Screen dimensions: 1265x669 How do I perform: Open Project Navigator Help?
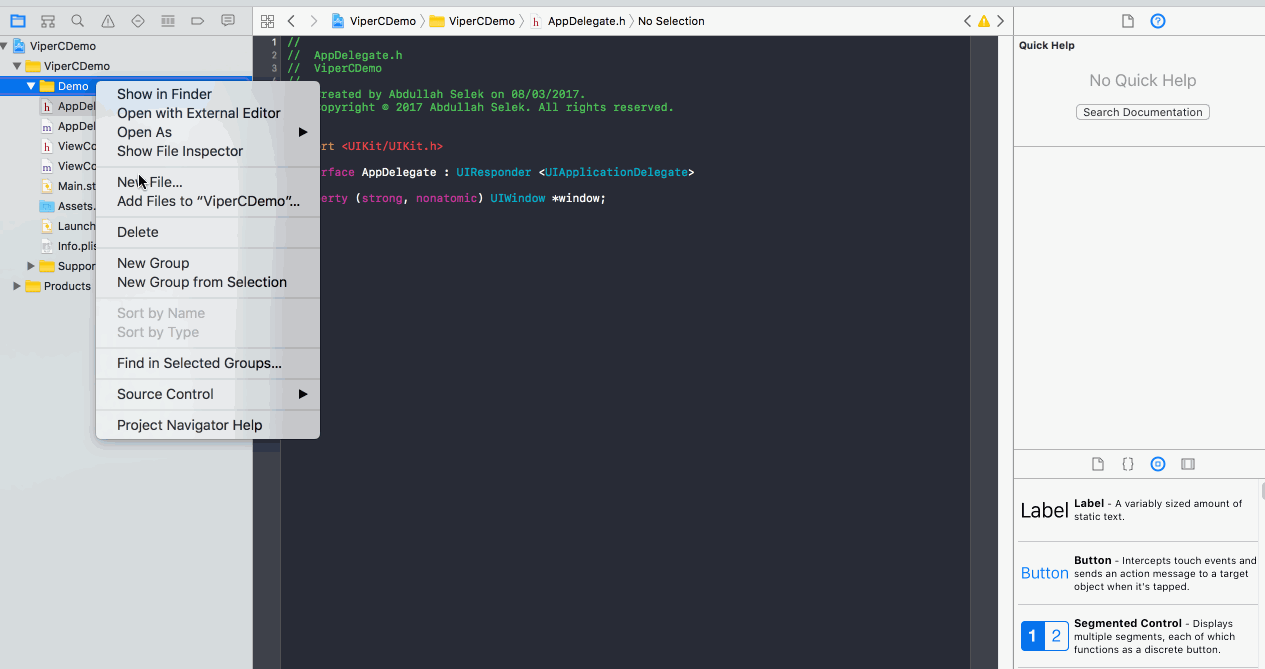click(x=207, y=425)
